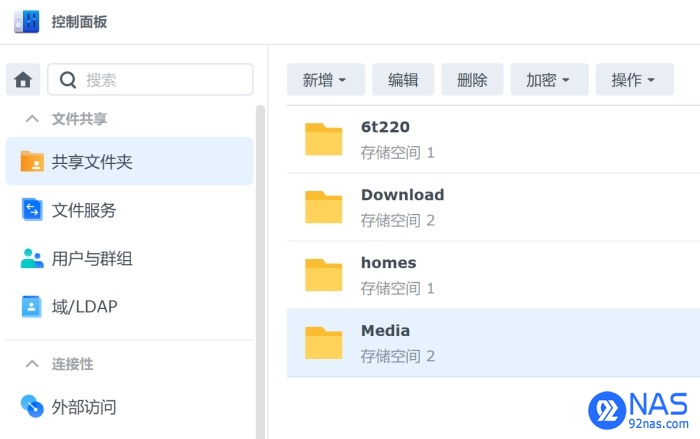Viewport: 700px width, 439px height.
Task: Open the 加密 dropdown menu
Action: [549, 79]
